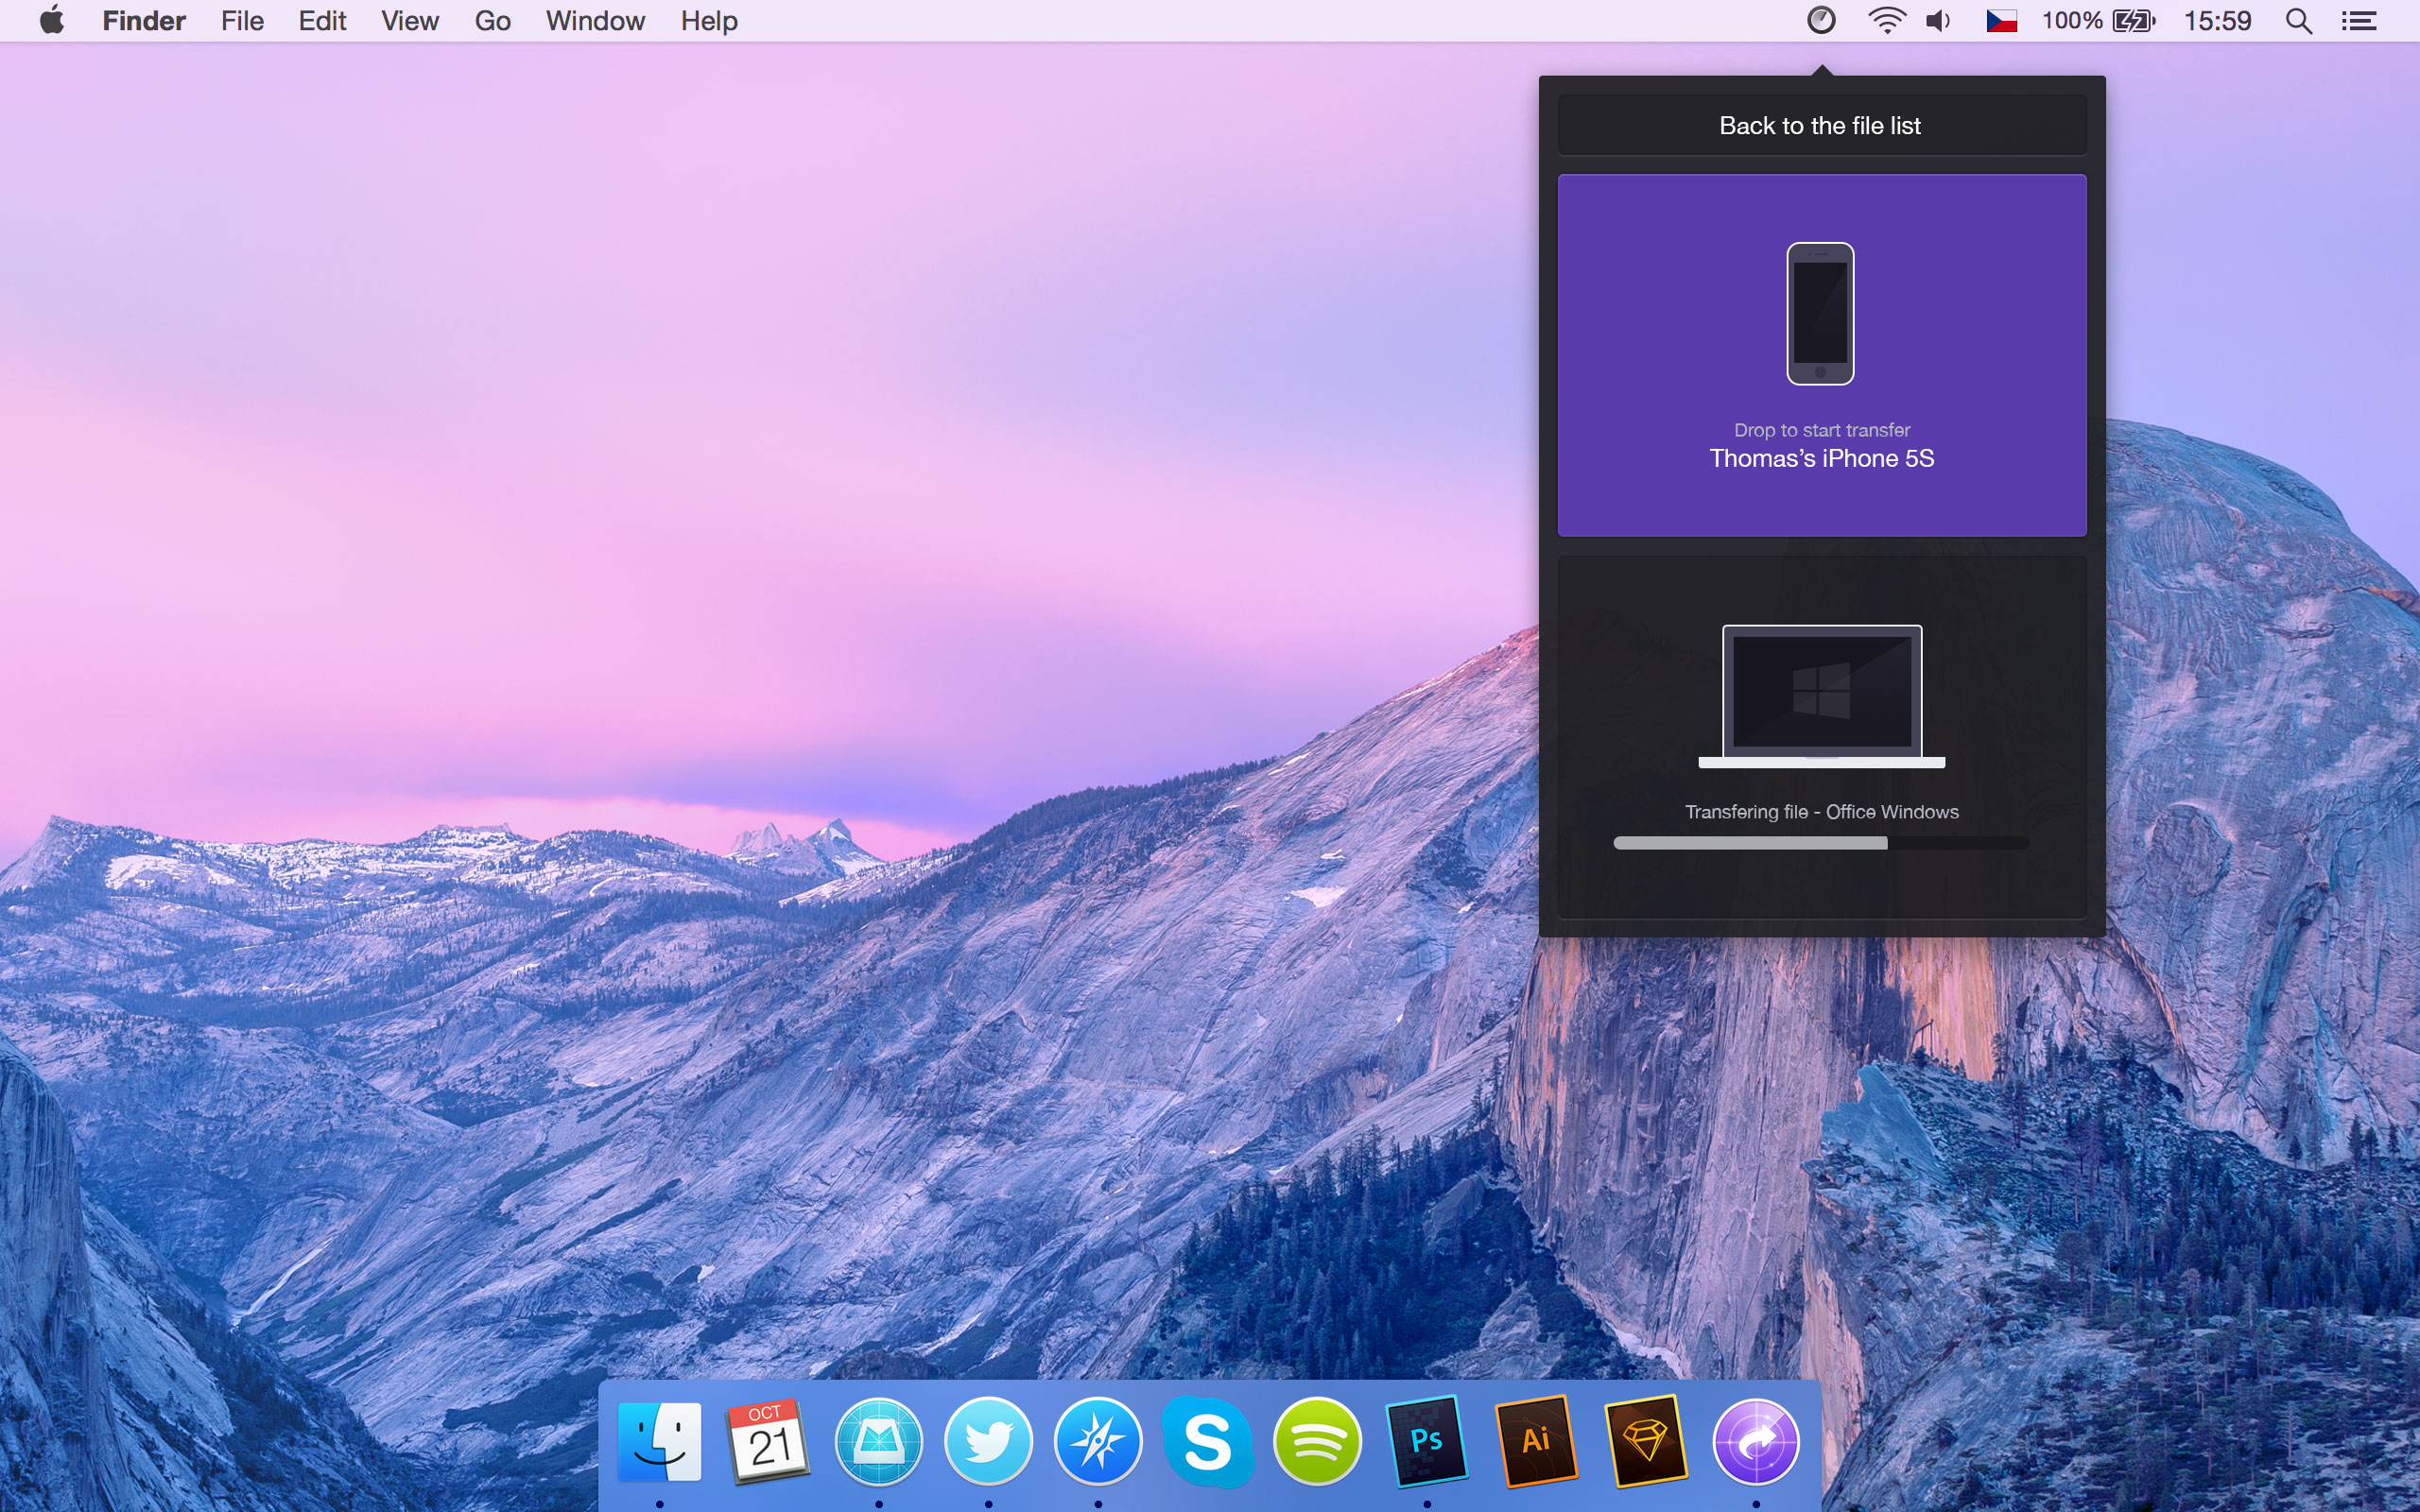Open Twitter from the Dock
The height and width of the screenshot is (1512, 2420).
coord(988,1442)
